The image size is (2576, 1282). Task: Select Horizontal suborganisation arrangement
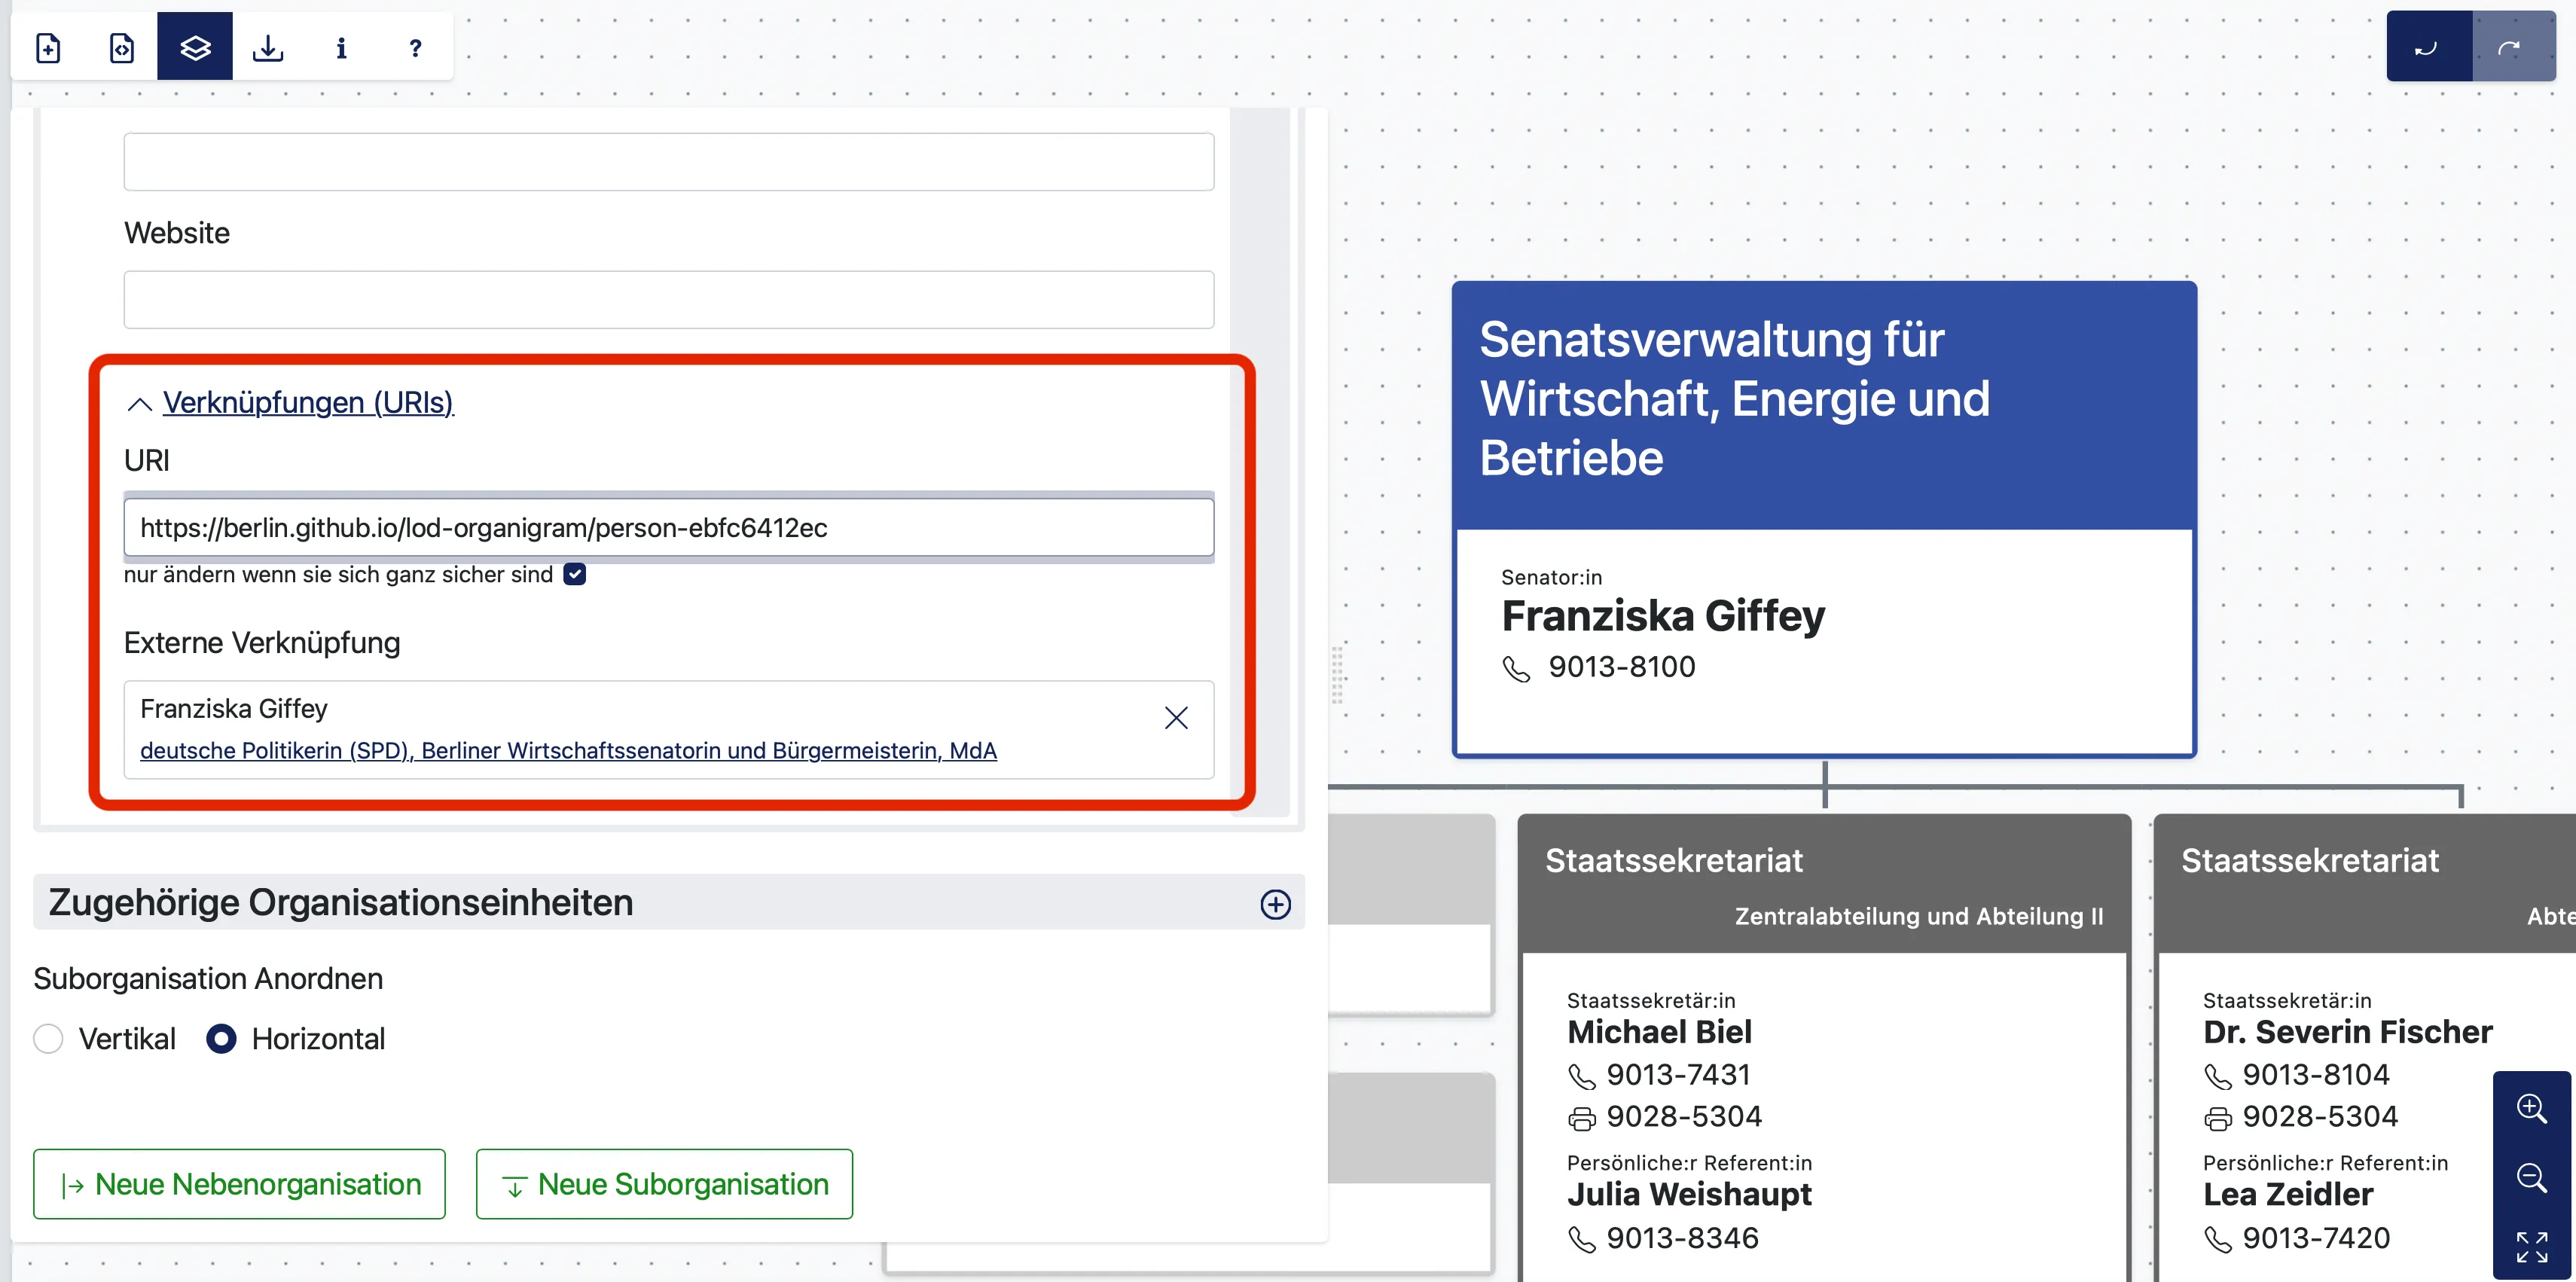click(x=221, y=1038)
